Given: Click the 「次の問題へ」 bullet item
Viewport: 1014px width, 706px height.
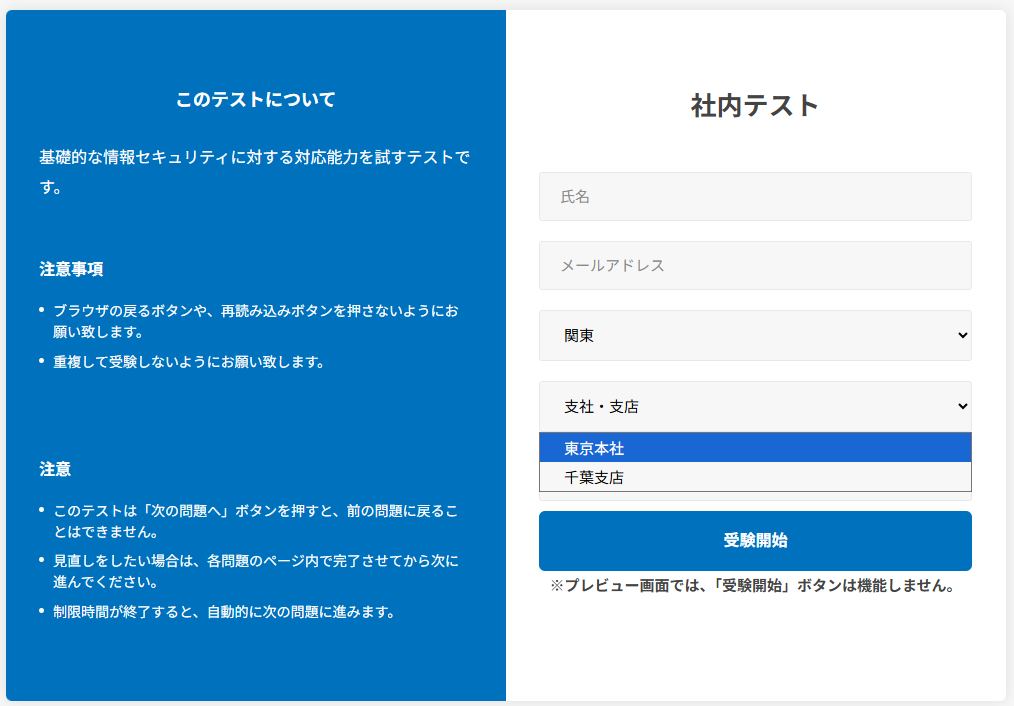Looking at the screenshot, I should click(x=255, y=521).
